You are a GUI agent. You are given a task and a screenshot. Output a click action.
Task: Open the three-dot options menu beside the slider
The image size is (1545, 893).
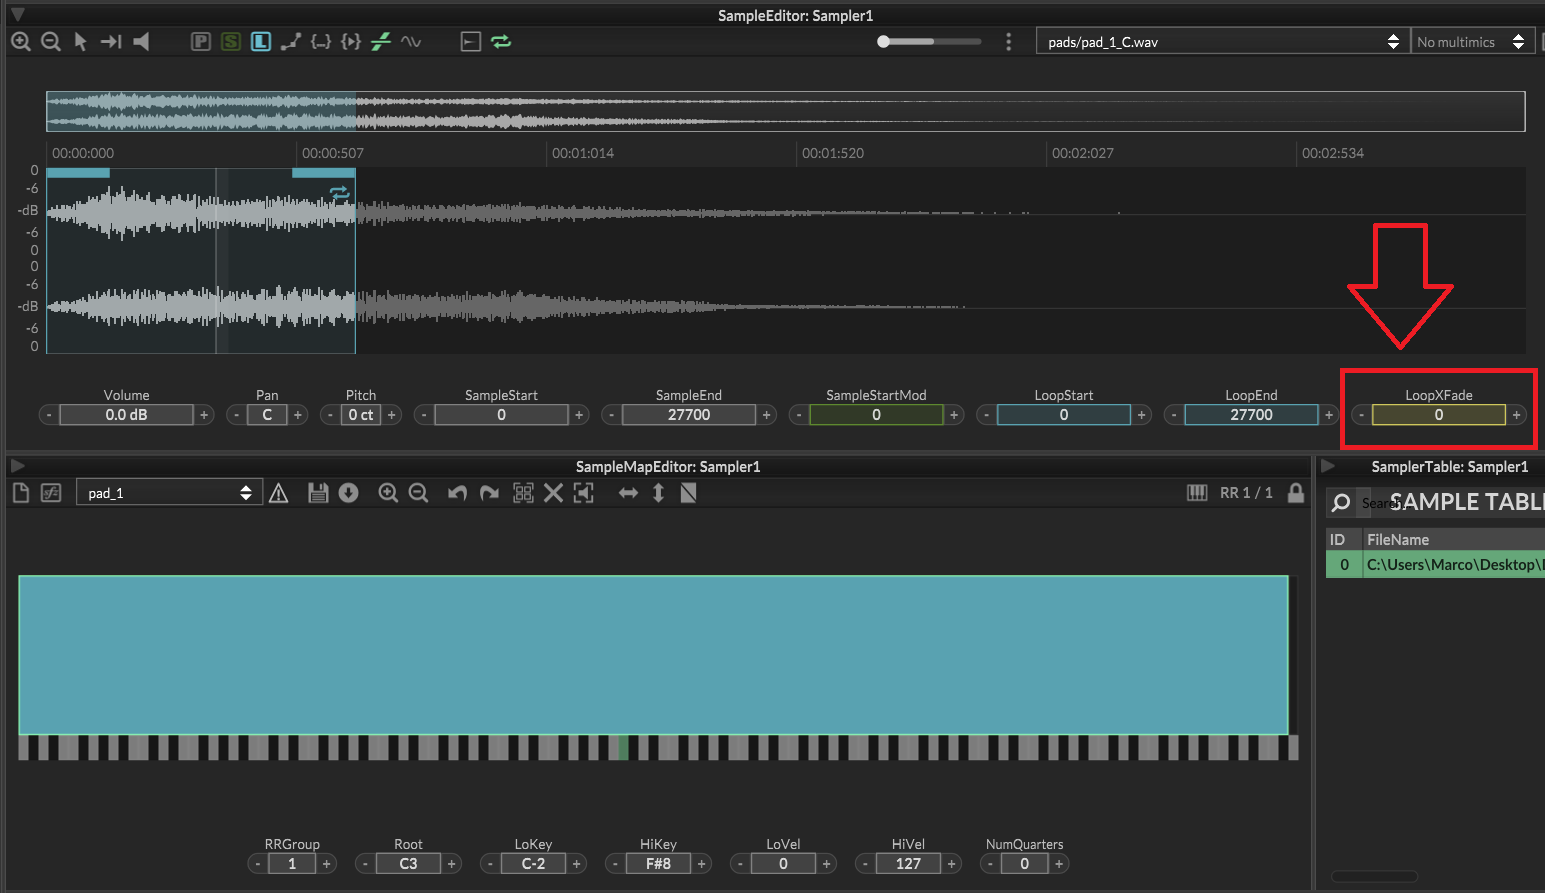1008,41
